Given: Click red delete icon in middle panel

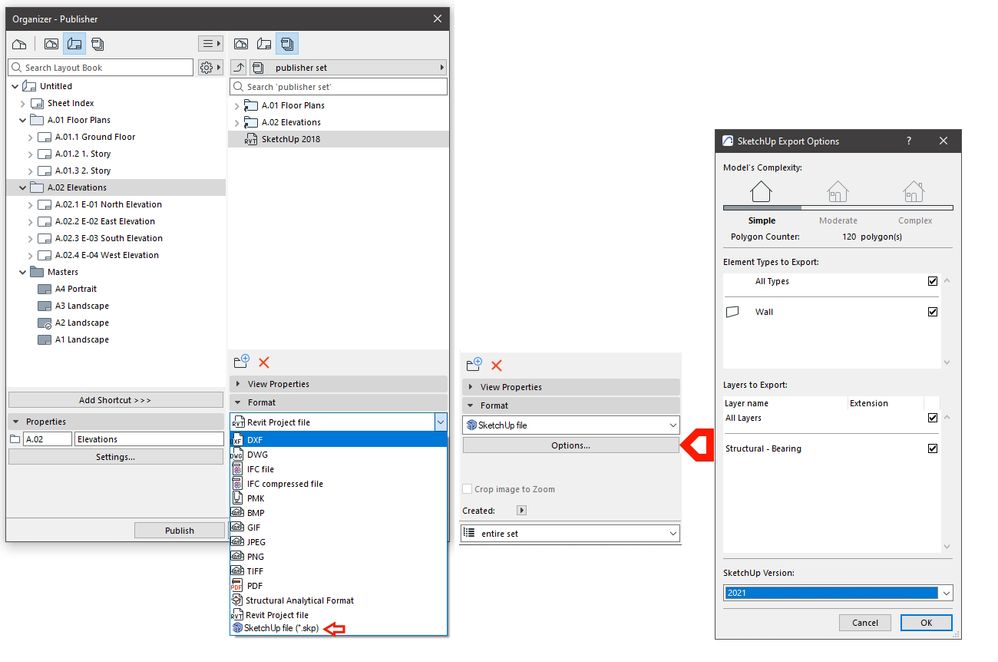Looking at the screenshot, I should [x=496, y=365].
